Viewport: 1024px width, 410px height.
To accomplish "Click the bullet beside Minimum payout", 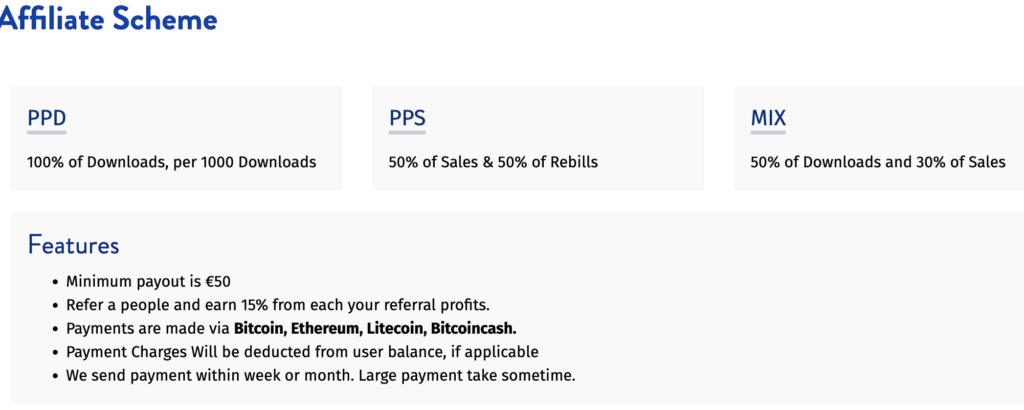I will click(54, 282).
